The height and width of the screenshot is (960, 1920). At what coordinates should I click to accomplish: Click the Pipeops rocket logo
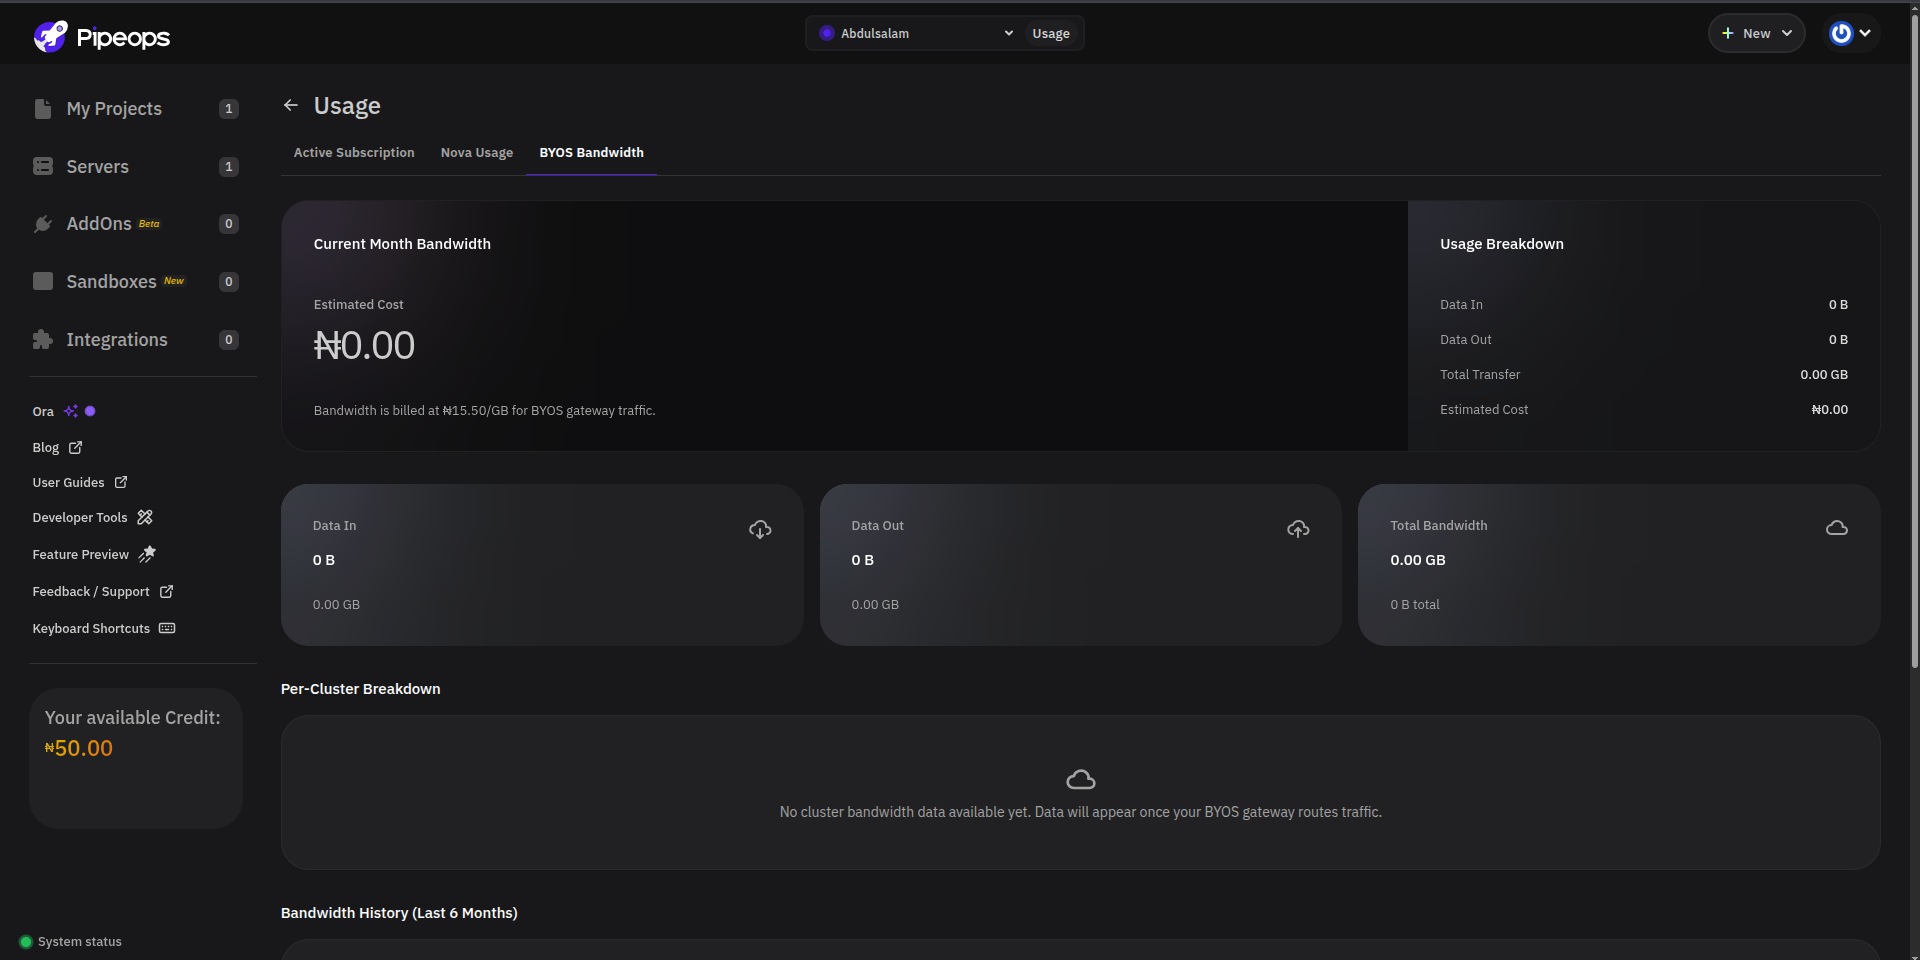(x=50, y=36)
